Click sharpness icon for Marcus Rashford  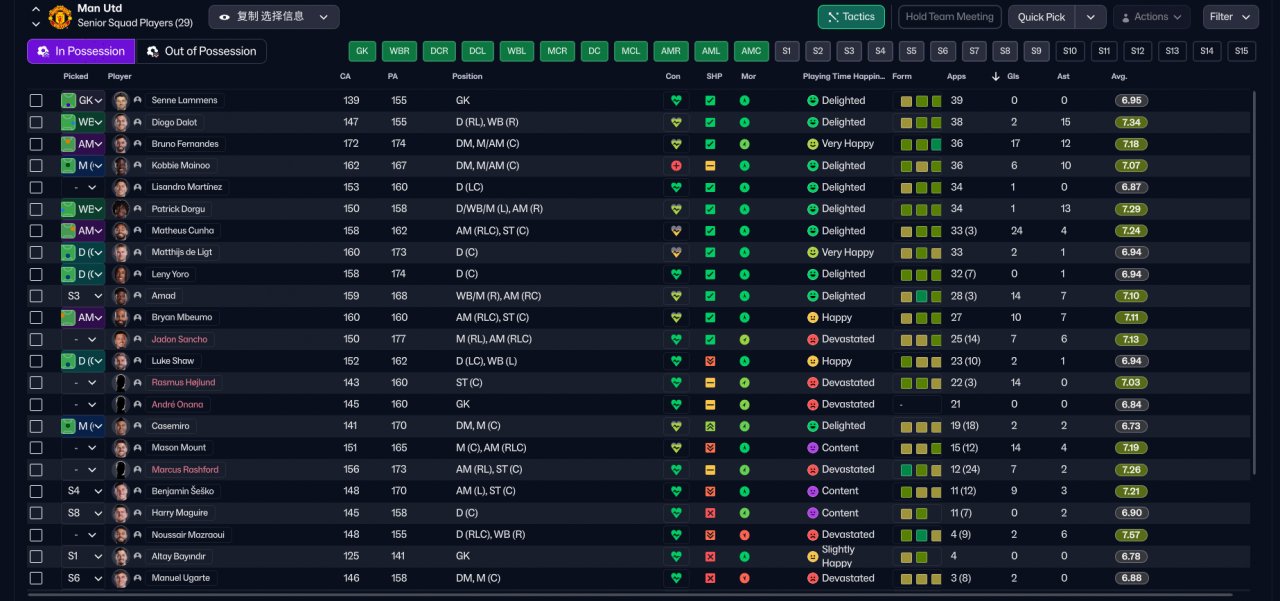click(x=710, y=470)
